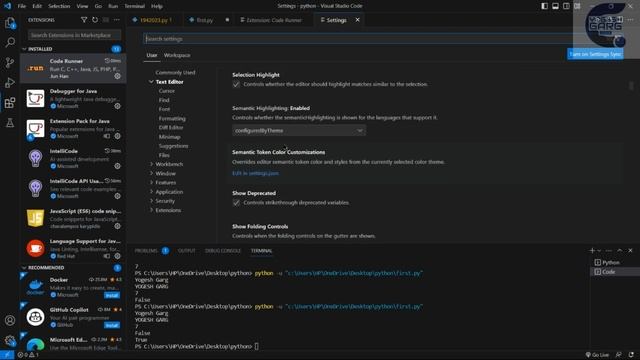Open JavaScript (ES6) code snippets manage gear

point(118,226)
